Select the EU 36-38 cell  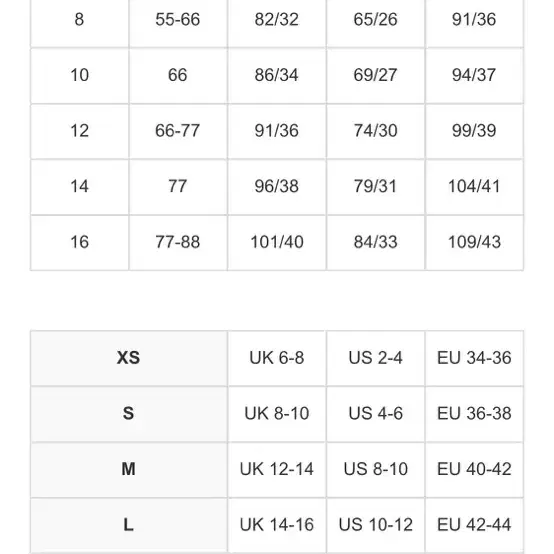pos(474,414)
